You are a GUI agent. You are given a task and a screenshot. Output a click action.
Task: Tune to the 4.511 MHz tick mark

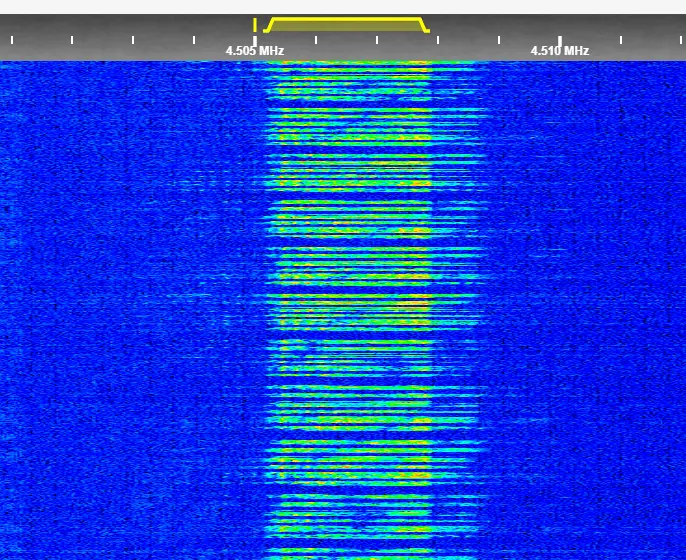621,40
